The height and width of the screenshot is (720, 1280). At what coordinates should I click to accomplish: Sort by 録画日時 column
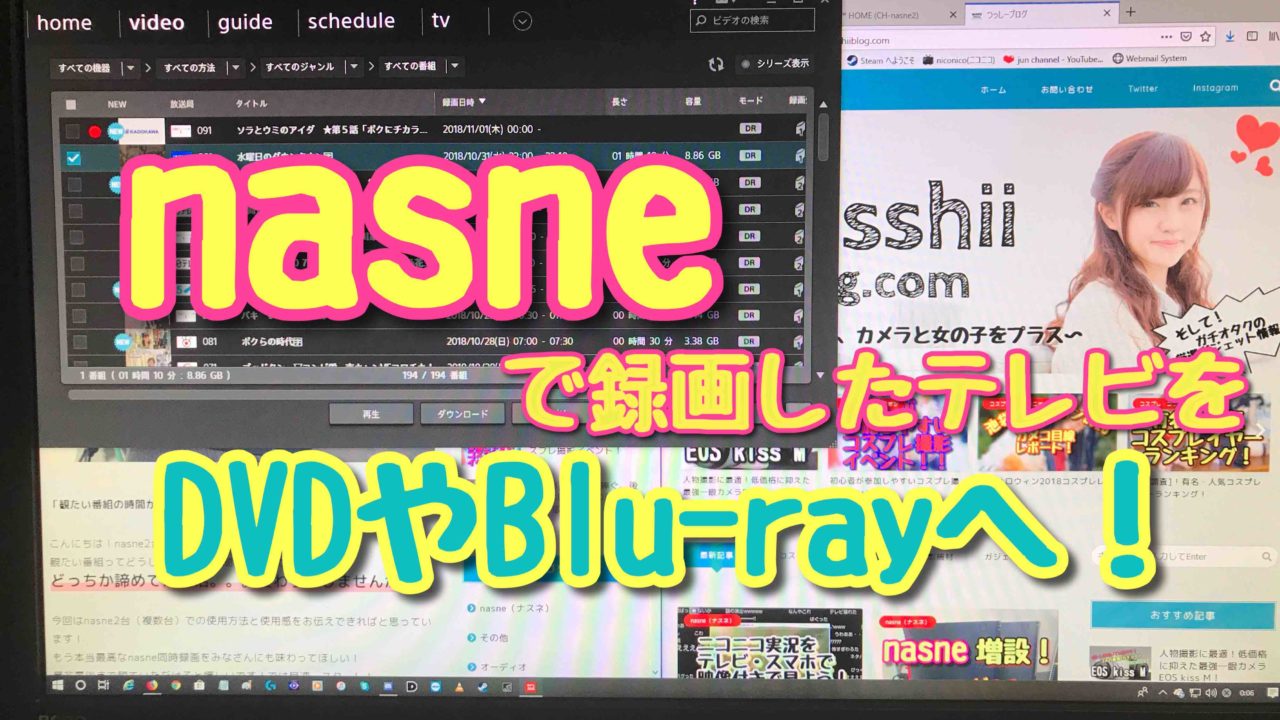click(464, 101)
